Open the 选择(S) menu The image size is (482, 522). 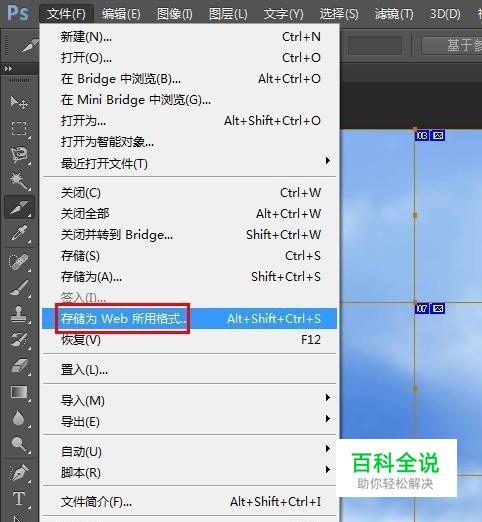pyautogui.click(x=339, y=14)
